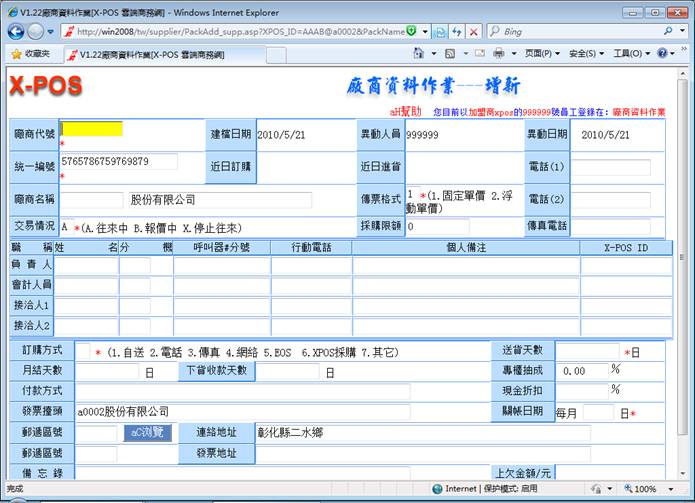Expand the 工具(O) dropdown menu
This screenshot has width=695, height=503.
pos(630,53)
